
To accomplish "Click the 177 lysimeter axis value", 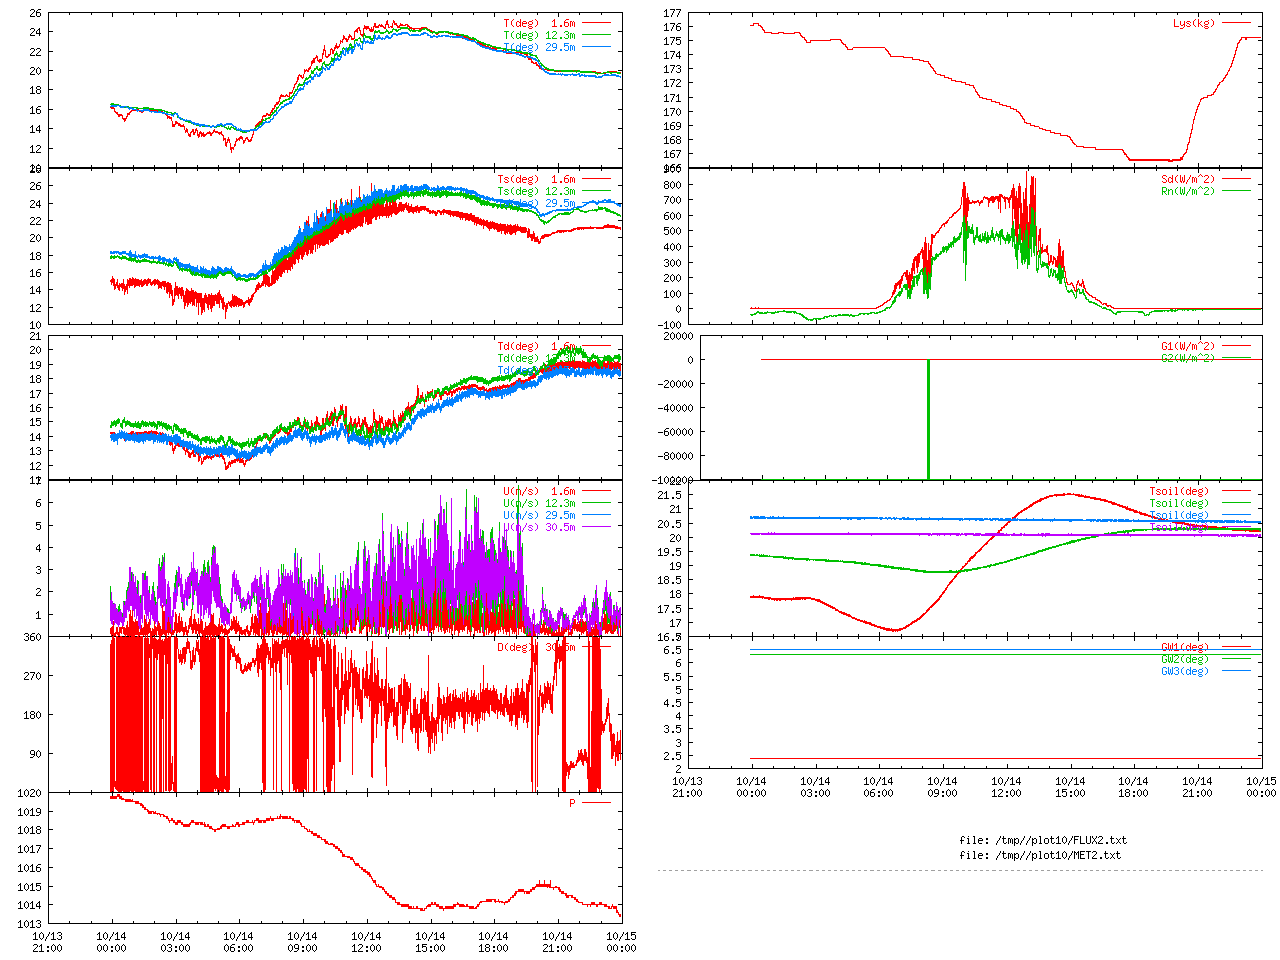I will pyautogui.click(x=673, y=13).
